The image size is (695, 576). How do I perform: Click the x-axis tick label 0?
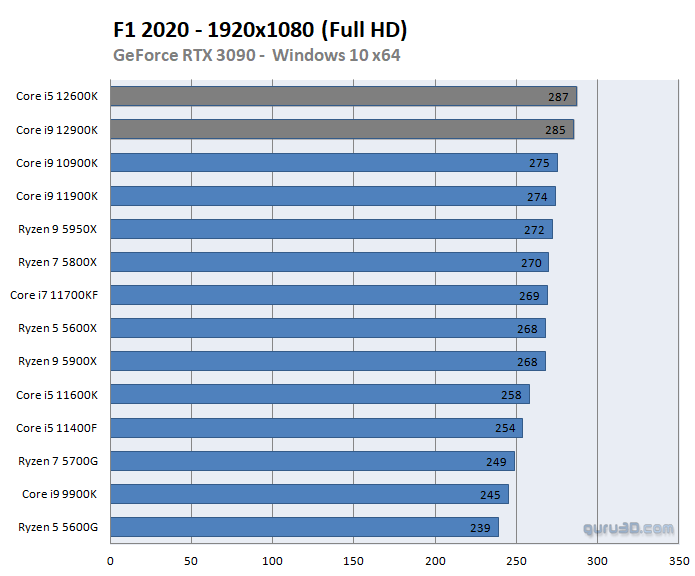point(110,561)
